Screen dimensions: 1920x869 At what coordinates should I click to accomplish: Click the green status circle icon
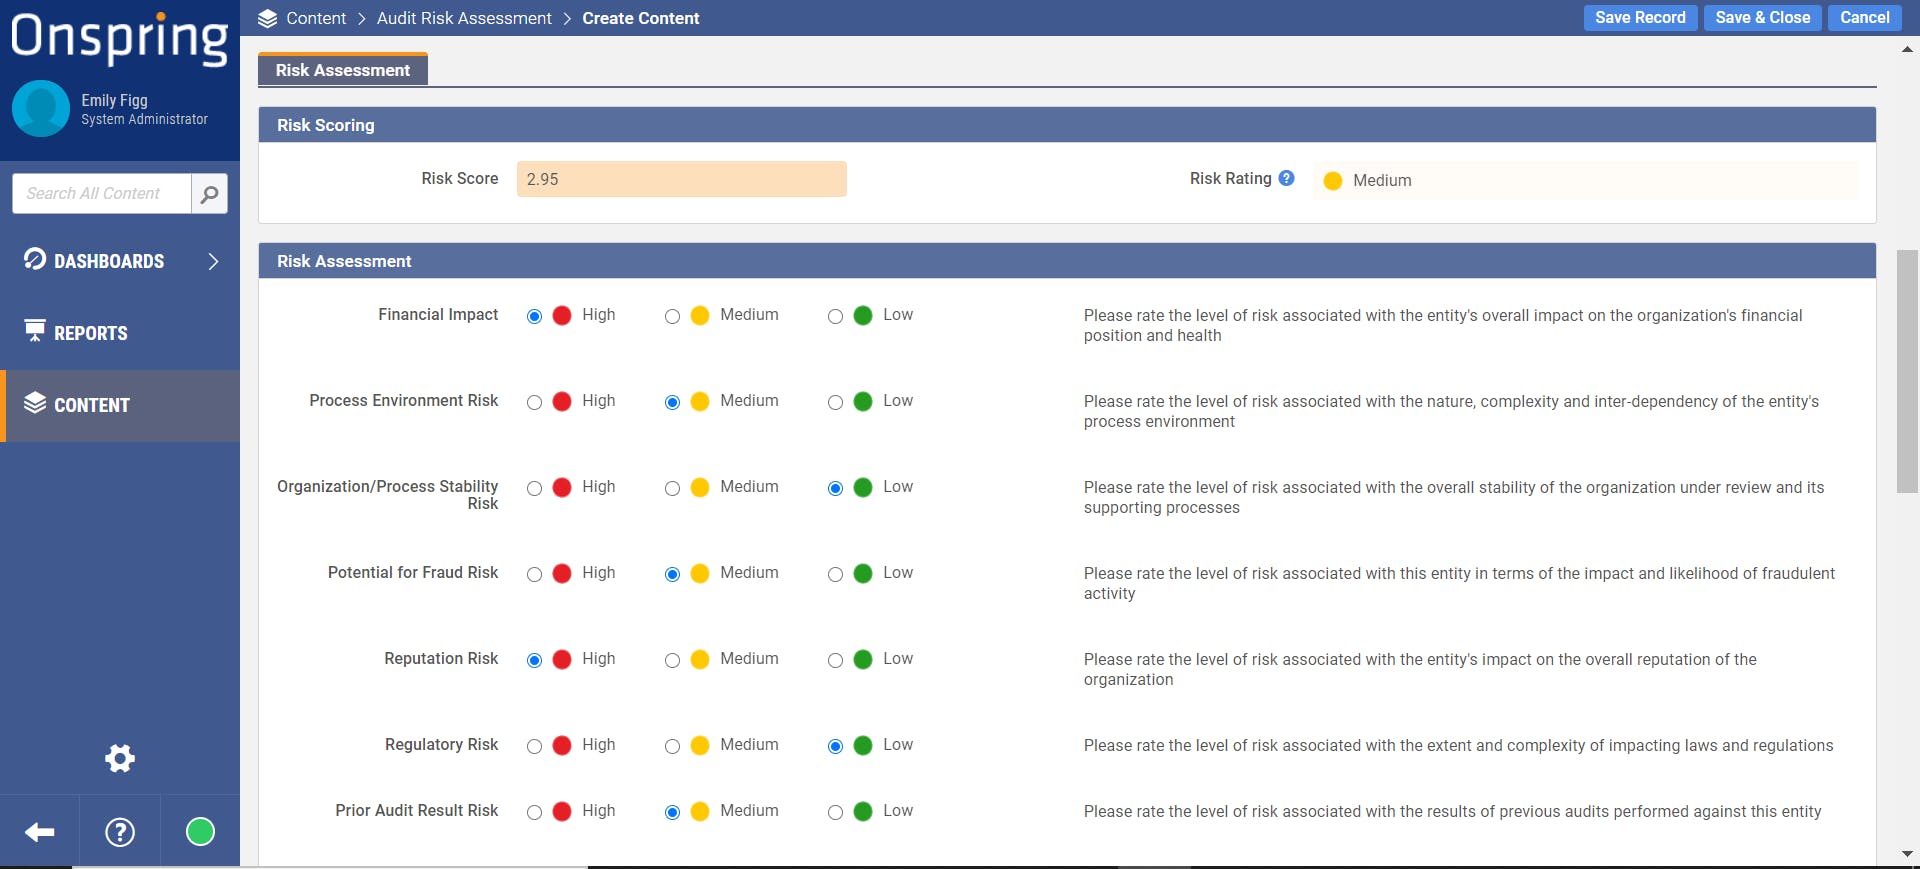pos(200,832)
